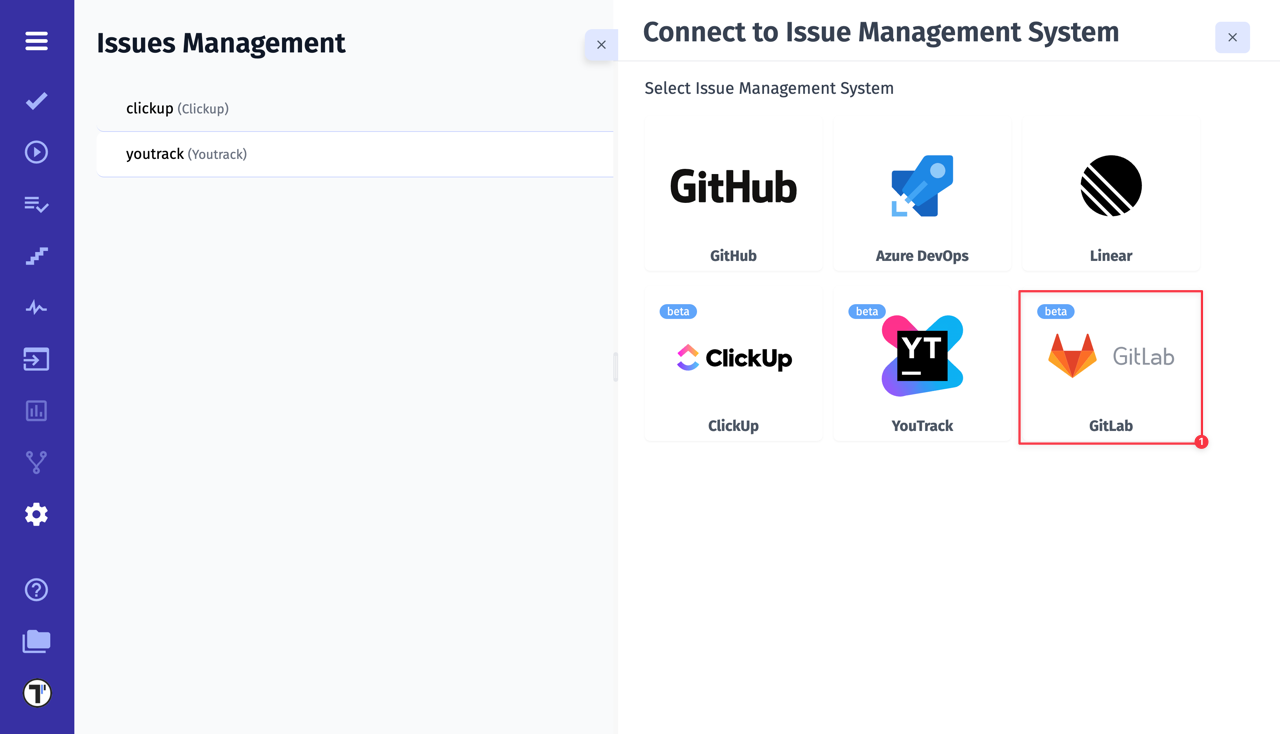This screenshot has width=1280, height=734.
Task: Select the Linear issue management system
Action: (x=1110, y=195)
